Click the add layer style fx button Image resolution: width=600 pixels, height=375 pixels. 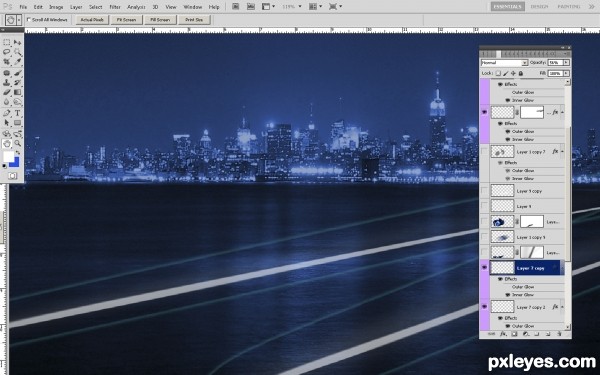click(503, 334)
